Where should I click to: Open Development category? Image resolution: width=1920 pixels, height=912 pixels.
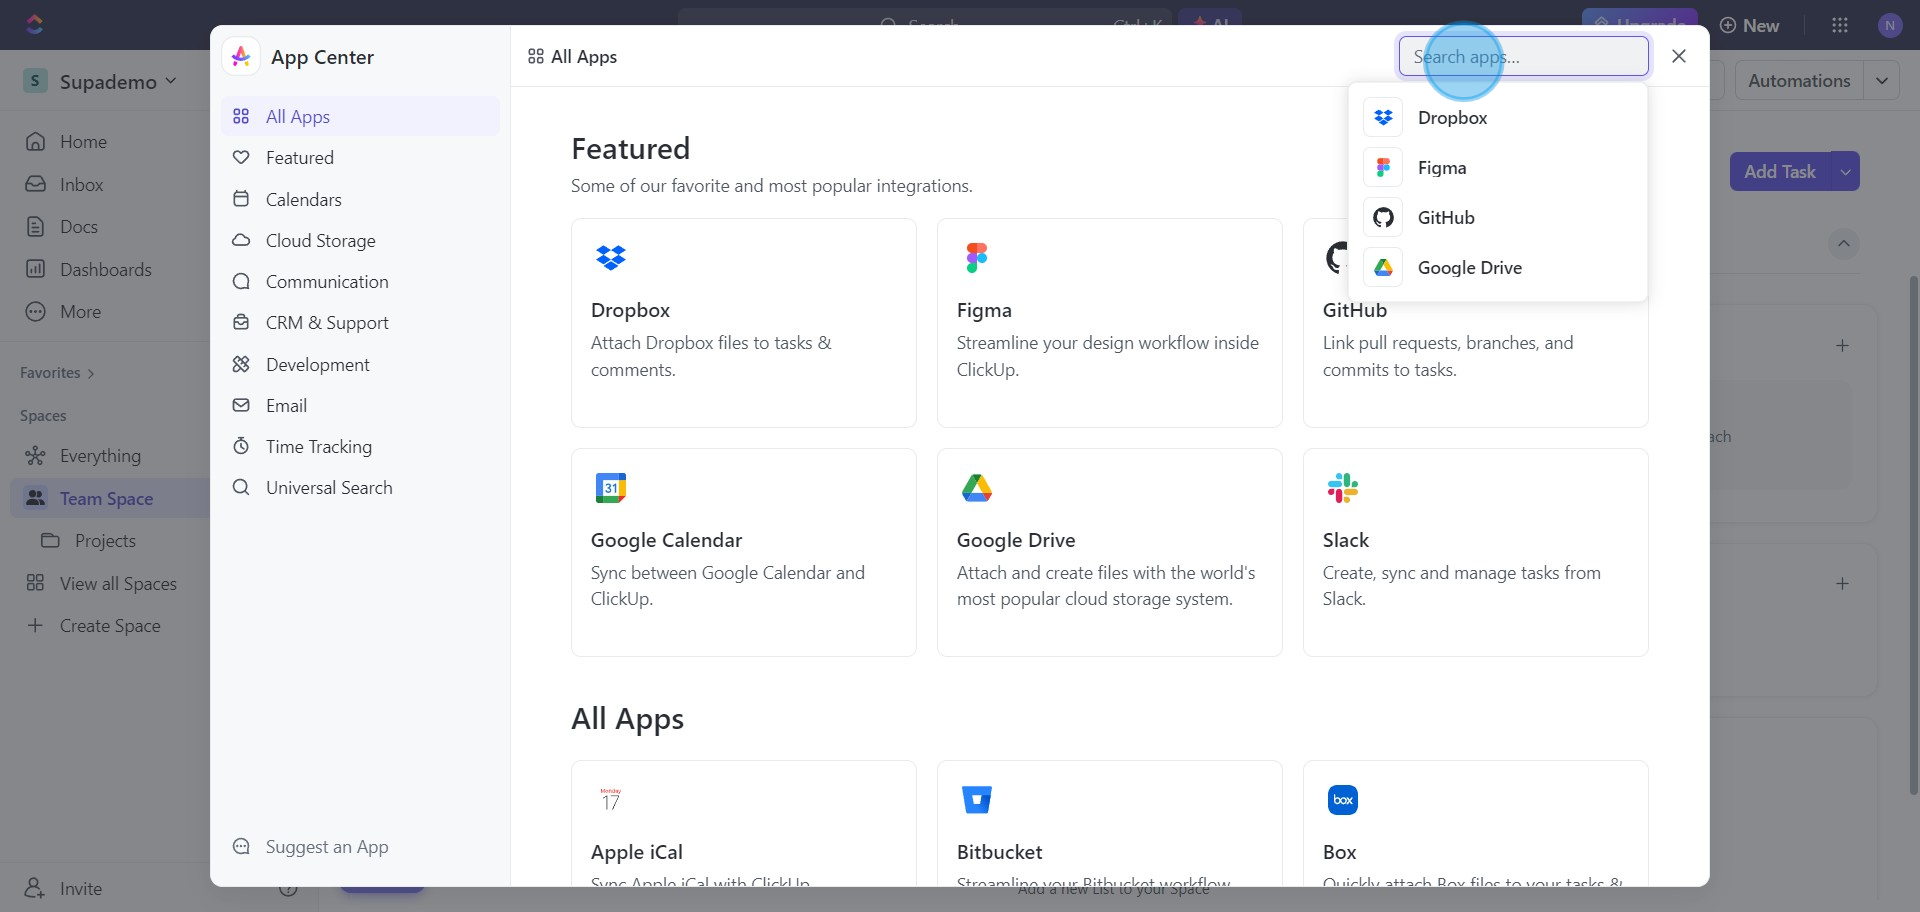click(x=360, y=364)
